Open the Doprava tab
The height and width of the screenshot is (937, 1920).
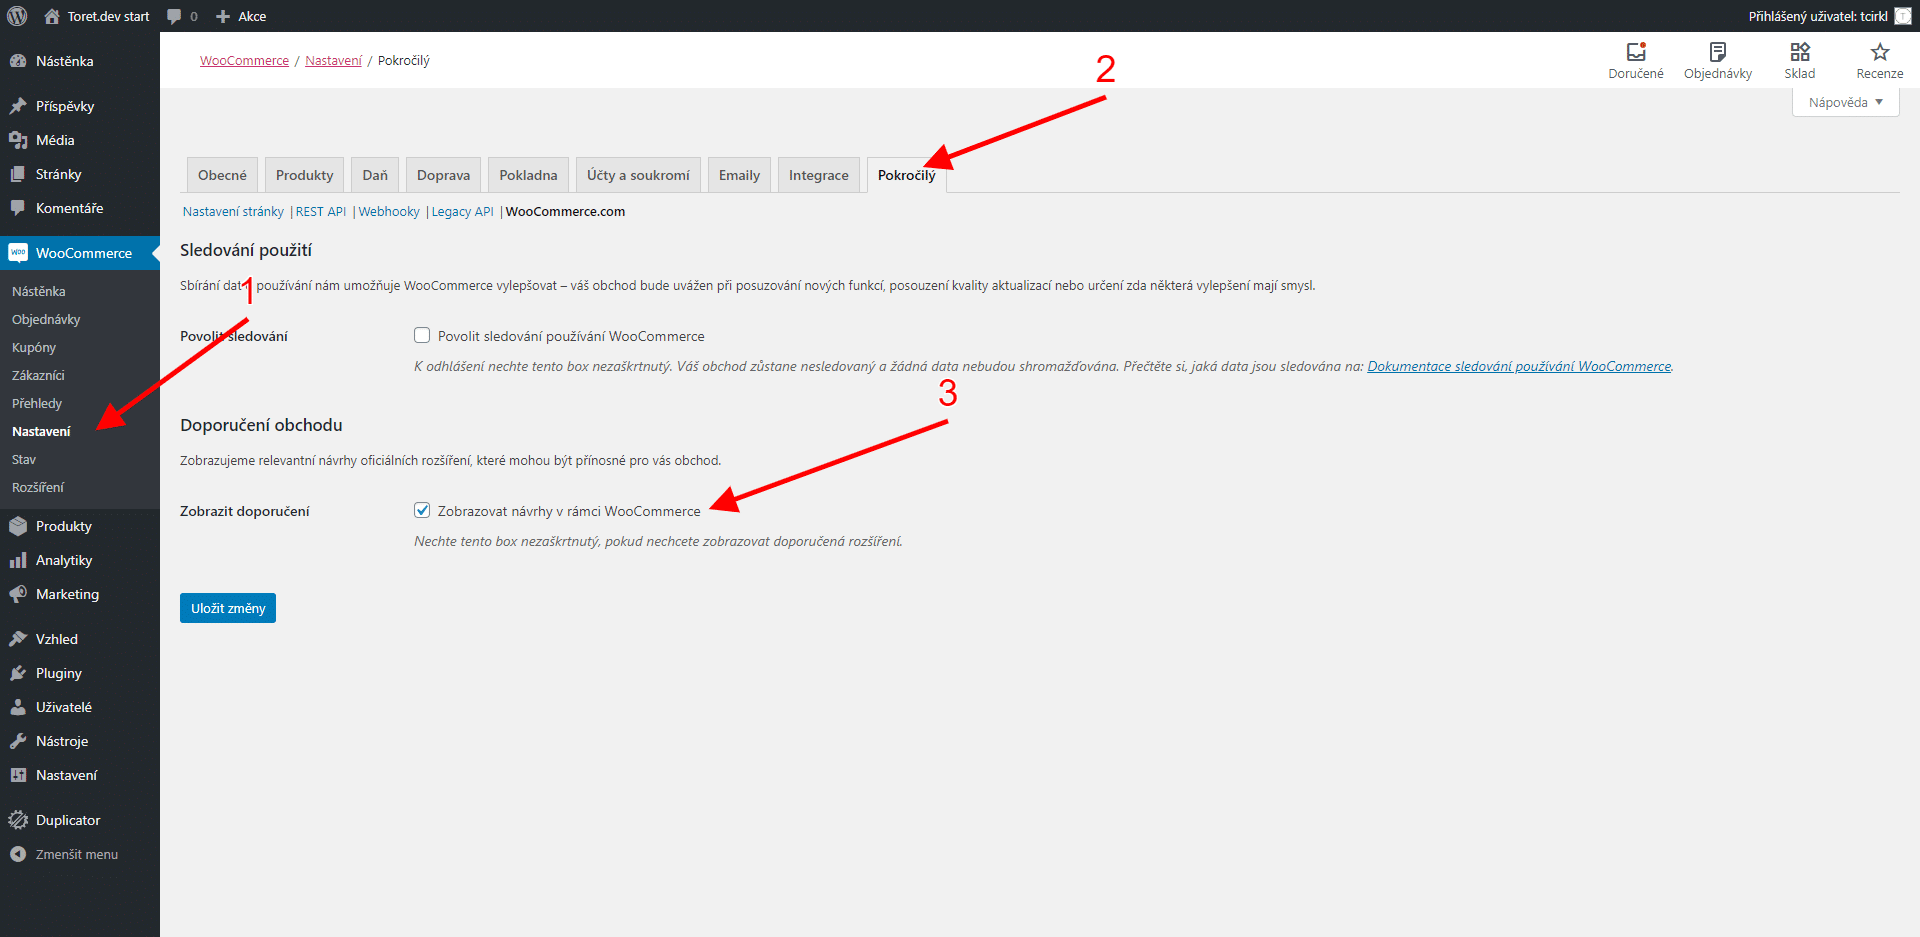tap(443, 175)
